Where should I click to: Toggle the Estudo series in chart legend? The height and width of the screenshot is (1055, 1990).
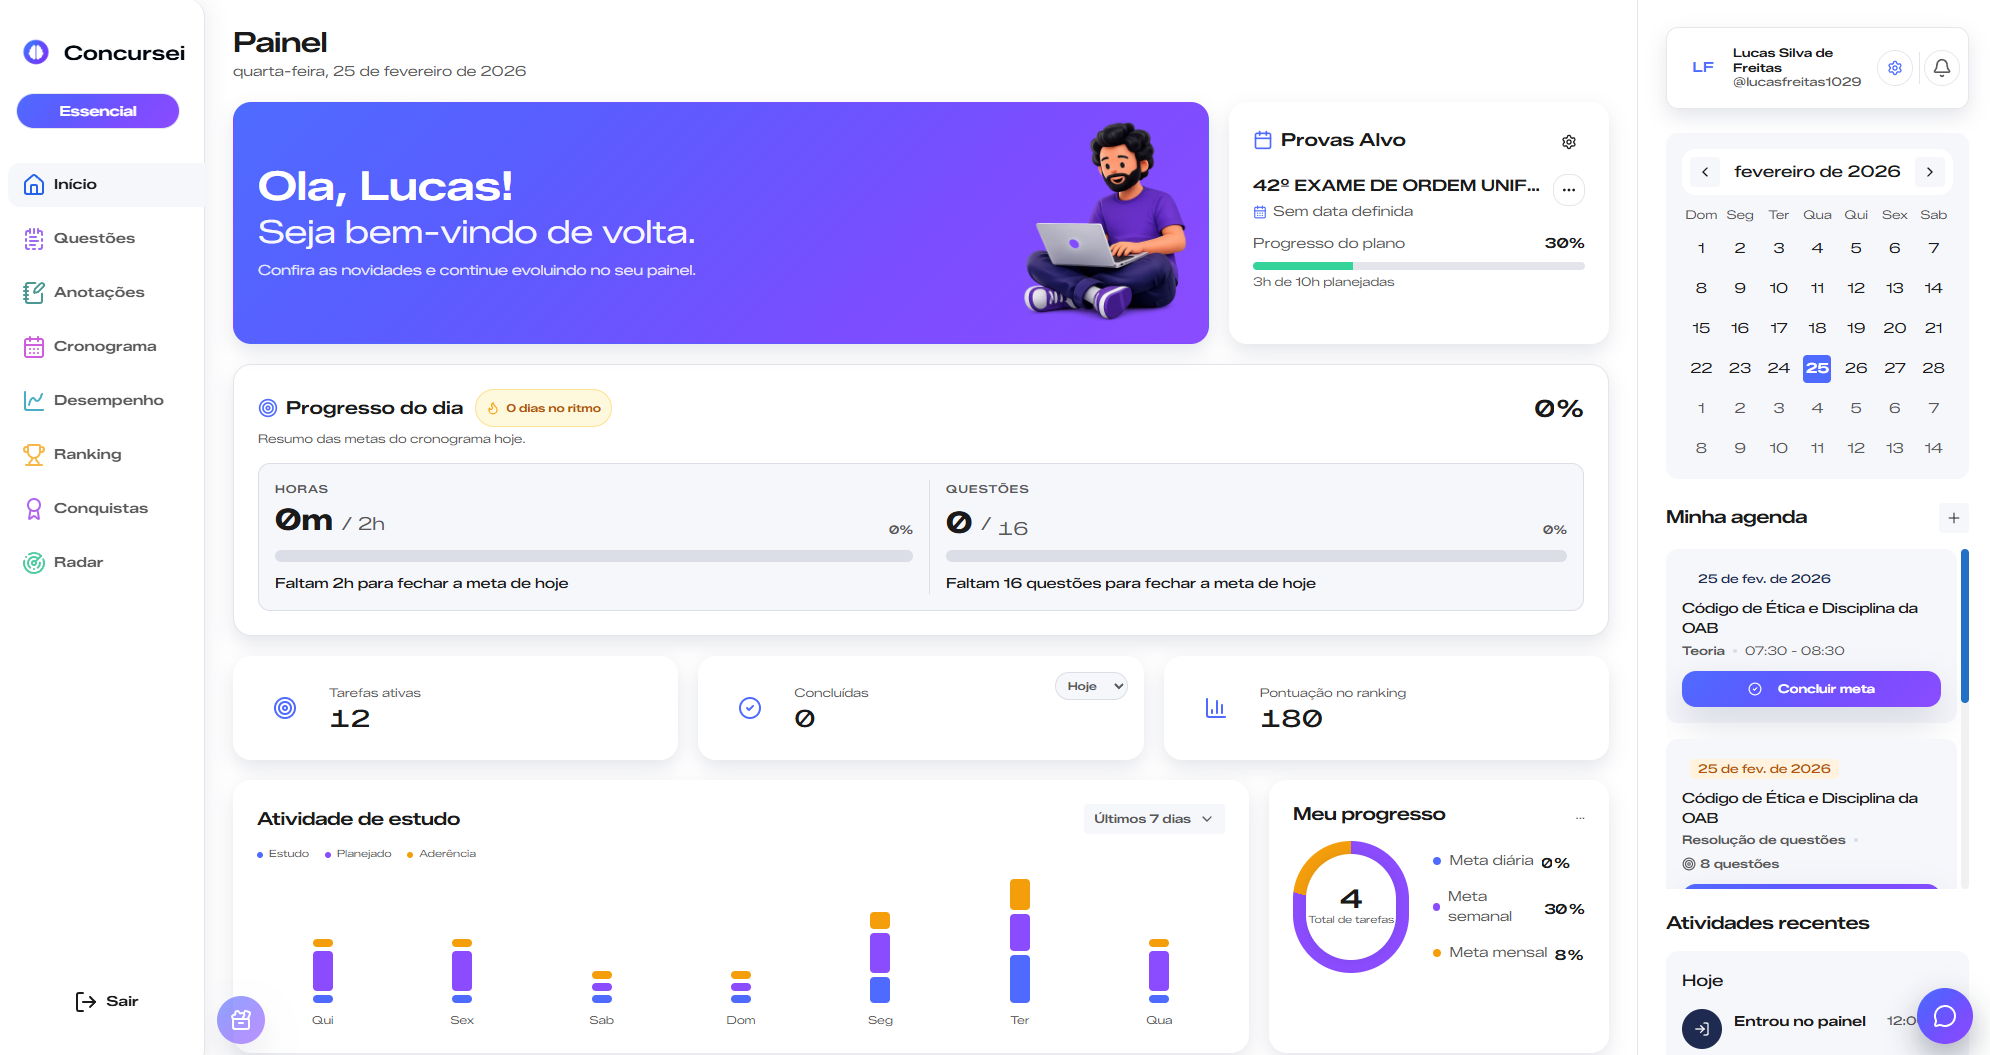click(x=283, y=854)
